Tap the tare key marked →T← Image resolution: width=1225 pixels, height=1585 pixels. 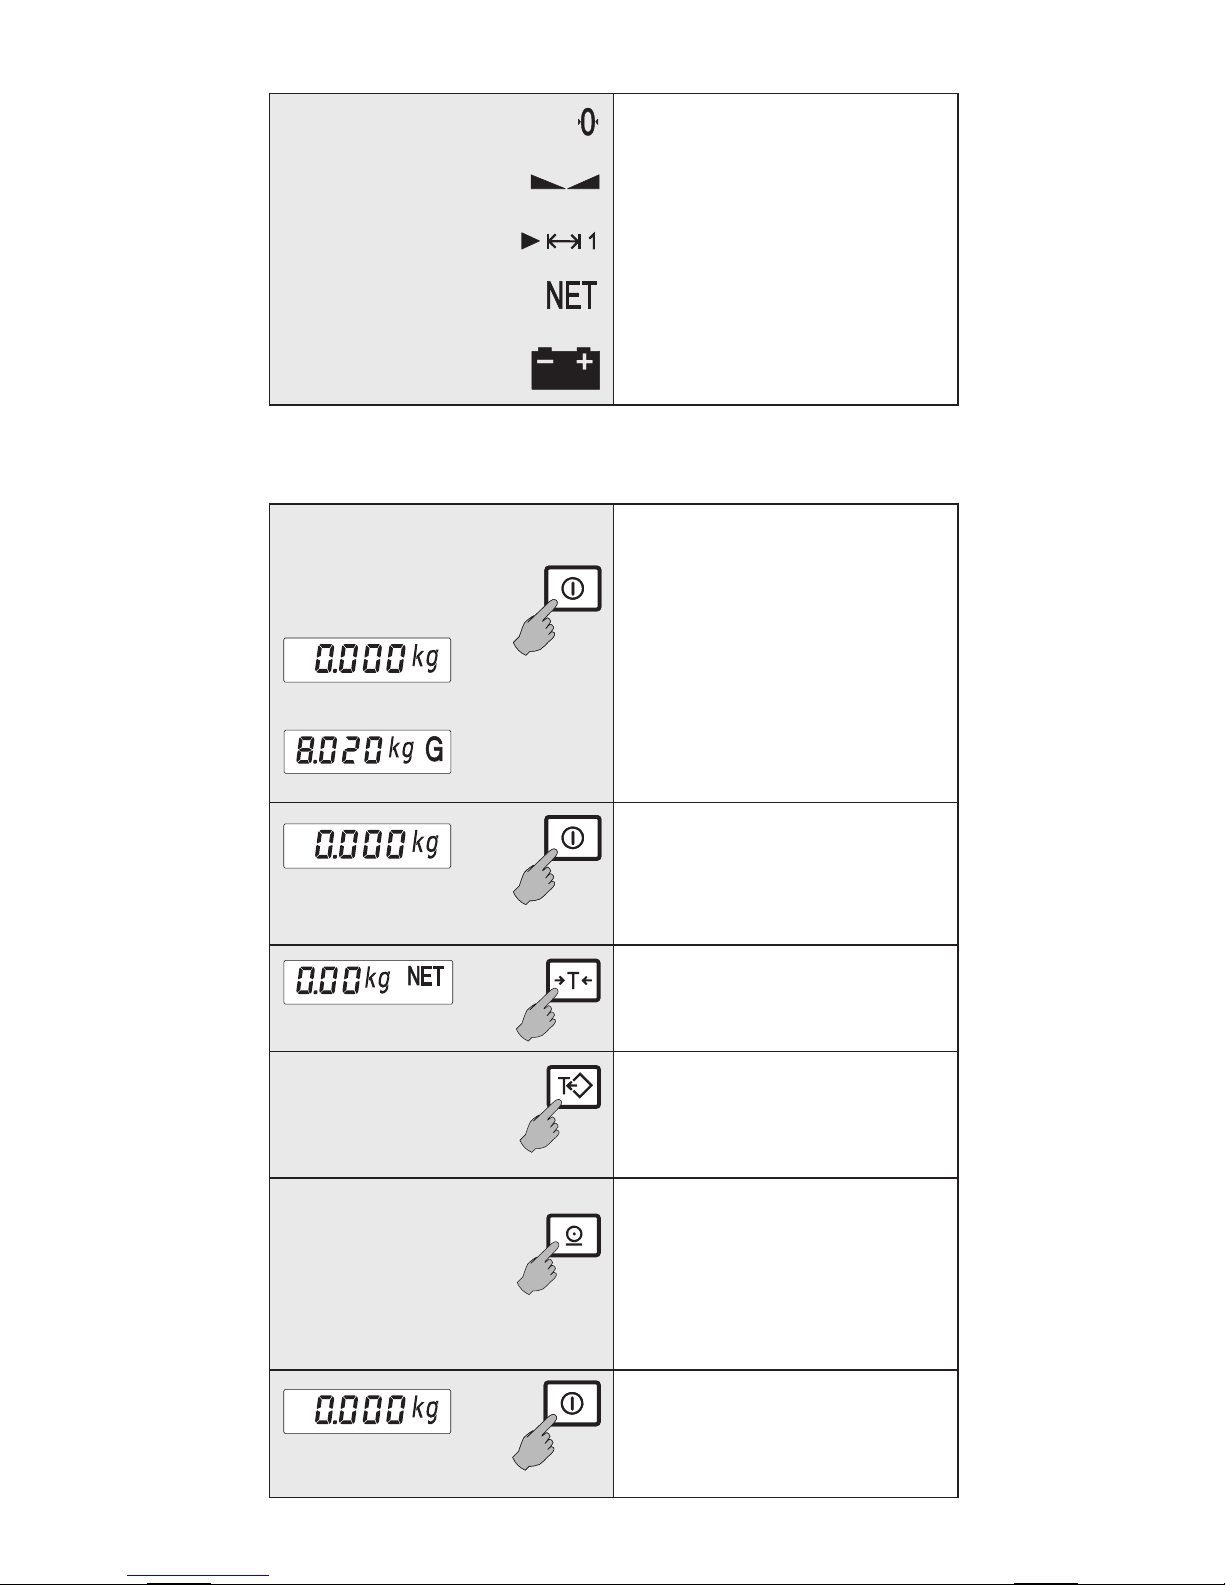574,981
